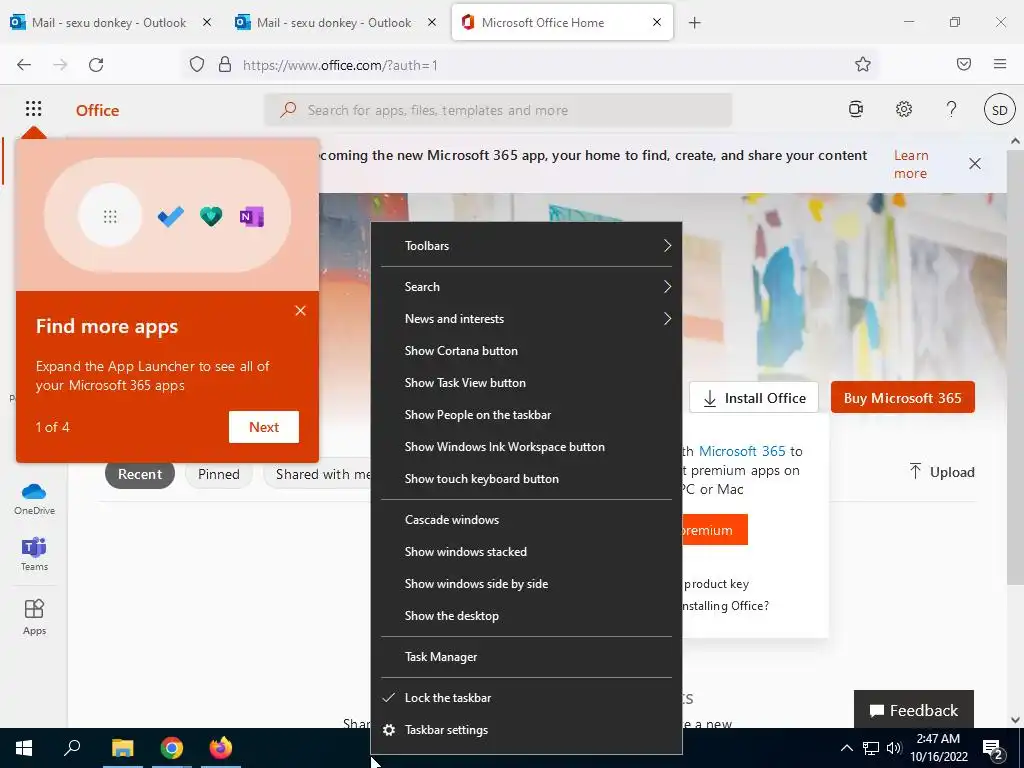Click the OneNote icon in callout
Viewport: 1024px width, 768px height.
tap(251, 216)
